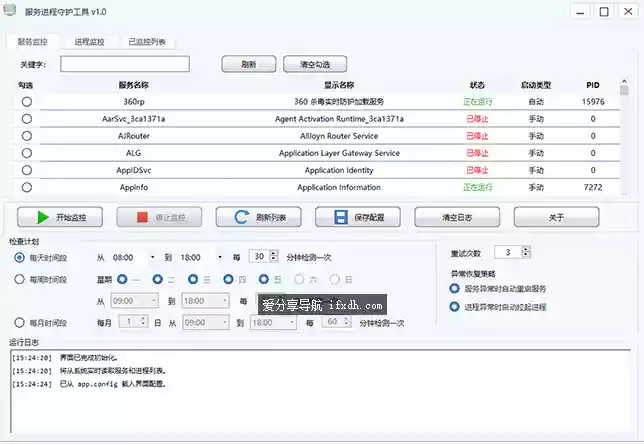Click the 已停止 status of AJRouter
This screenshot has width=644, height=444.
[x=477, y=136]
